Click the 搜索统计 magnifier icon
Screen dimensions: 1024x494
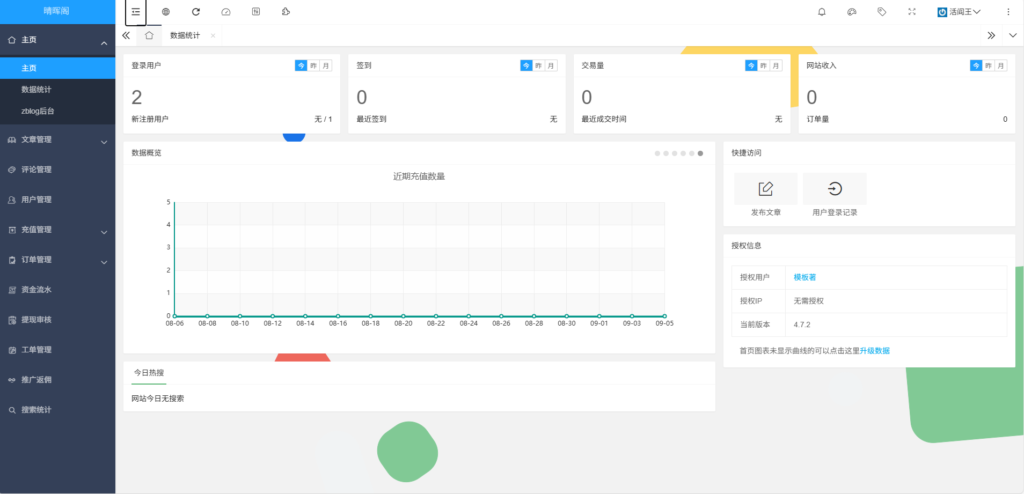(x=11, y=410)
